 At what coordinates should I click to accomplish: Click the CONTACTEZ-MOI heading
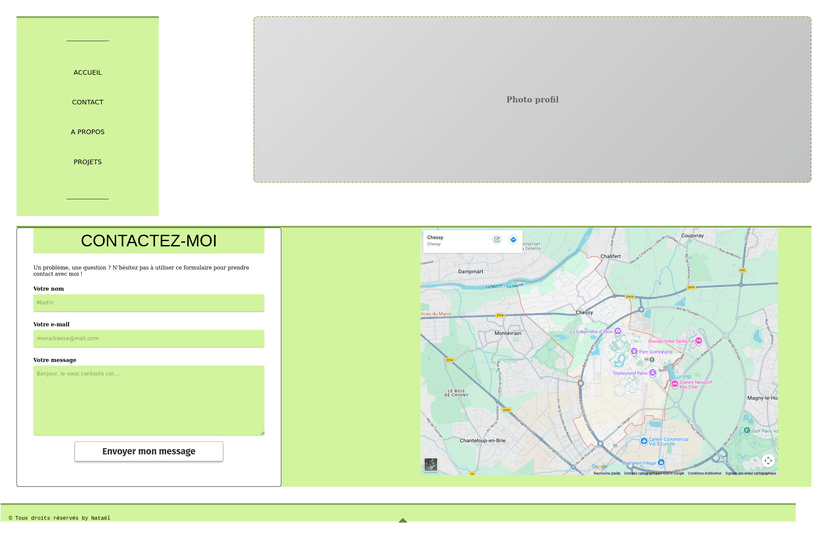click(x=149, y=241)
